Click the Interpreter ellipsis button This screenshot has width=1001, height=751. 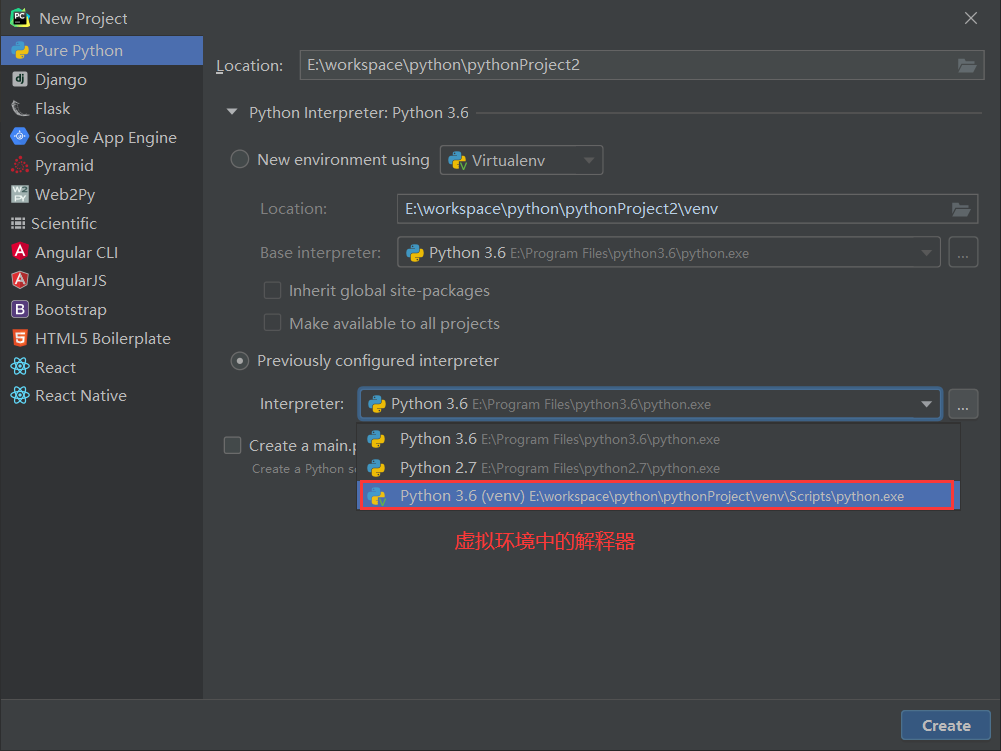coord(963,404)
